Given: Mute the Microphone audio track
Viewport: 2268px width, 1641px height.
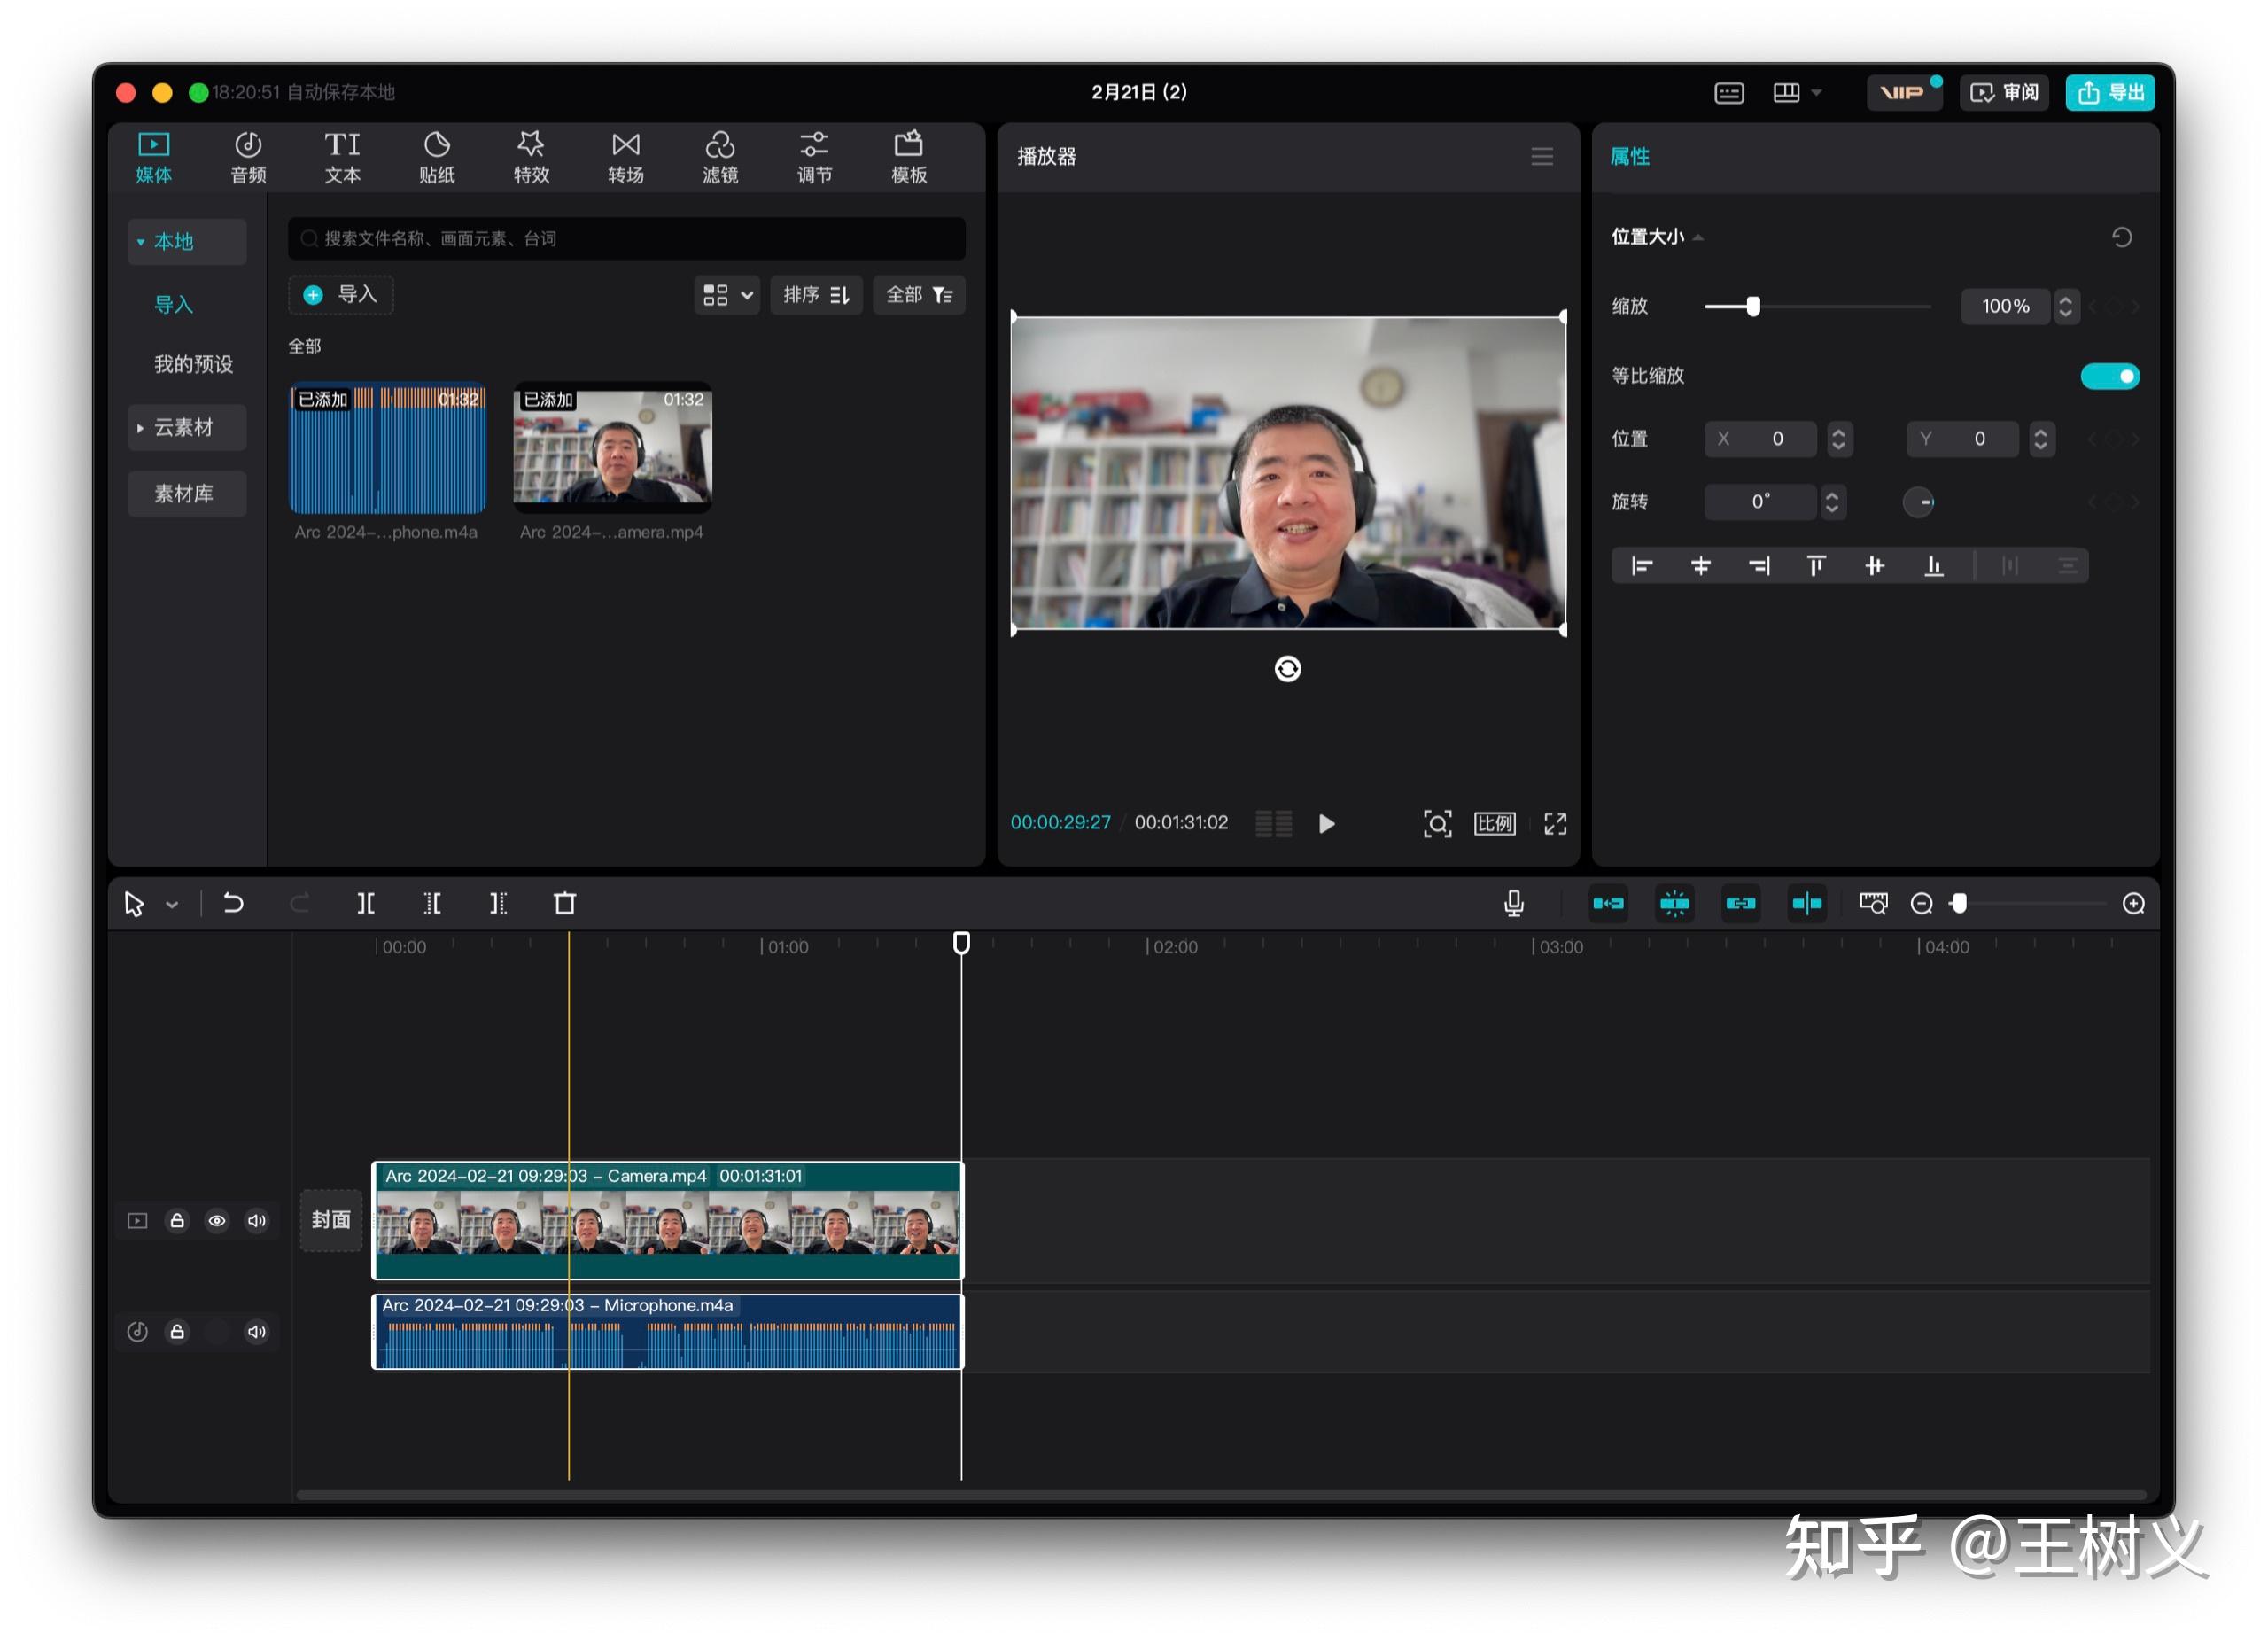Looking at the screenshot, I should (x=256, y=1331).
